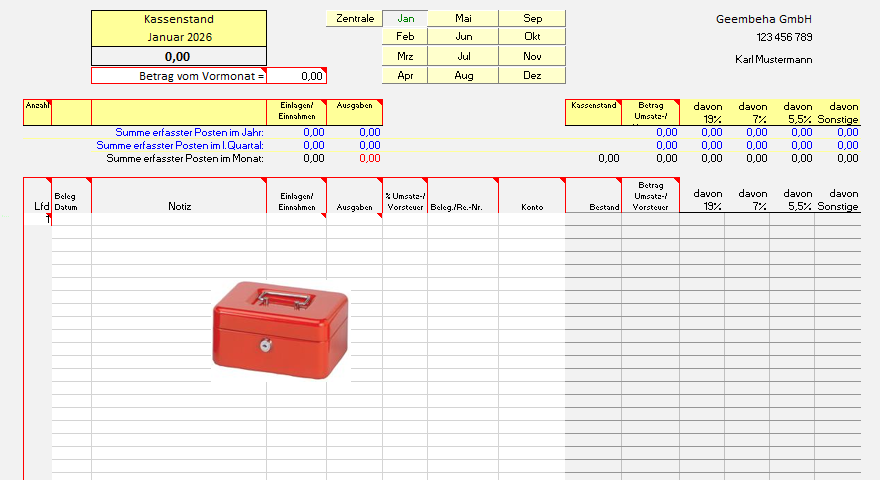Jump to the Jun month sheet

tap(463, 37)
